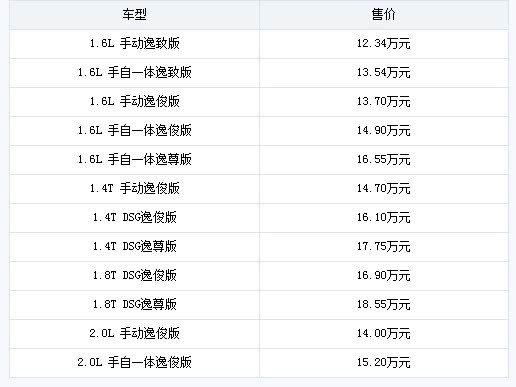This screenshot has height=387, width=516.
Task: Select the 2.0L 手动逸俊版 row
Action: (259, 334)
